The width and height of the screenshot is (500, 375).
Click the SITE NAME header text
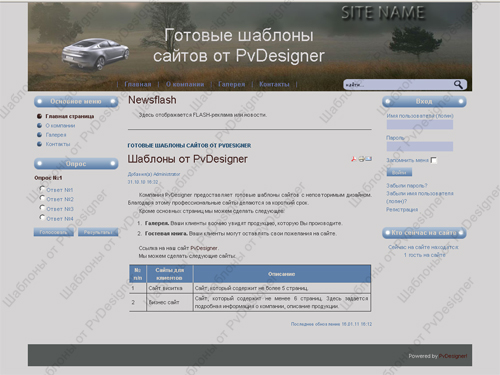pyautogui.click(x=383, y=13)
